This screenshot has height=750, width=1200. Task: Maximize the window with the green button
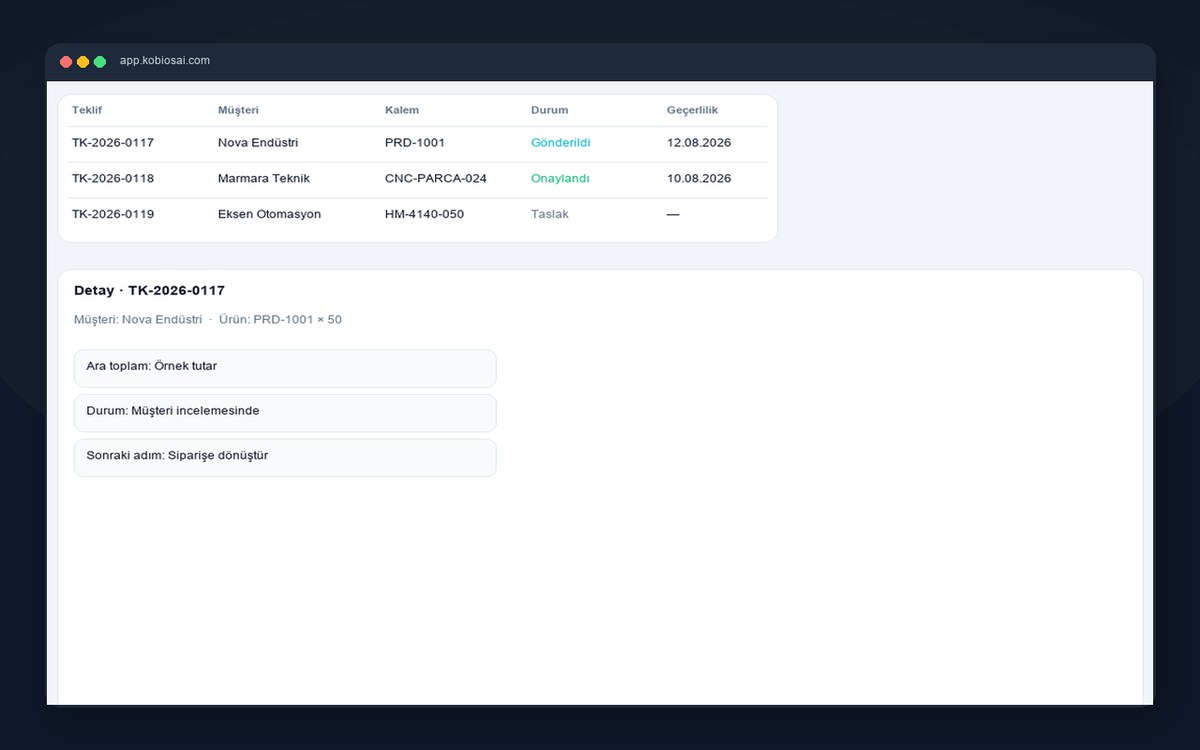point(100,62)
